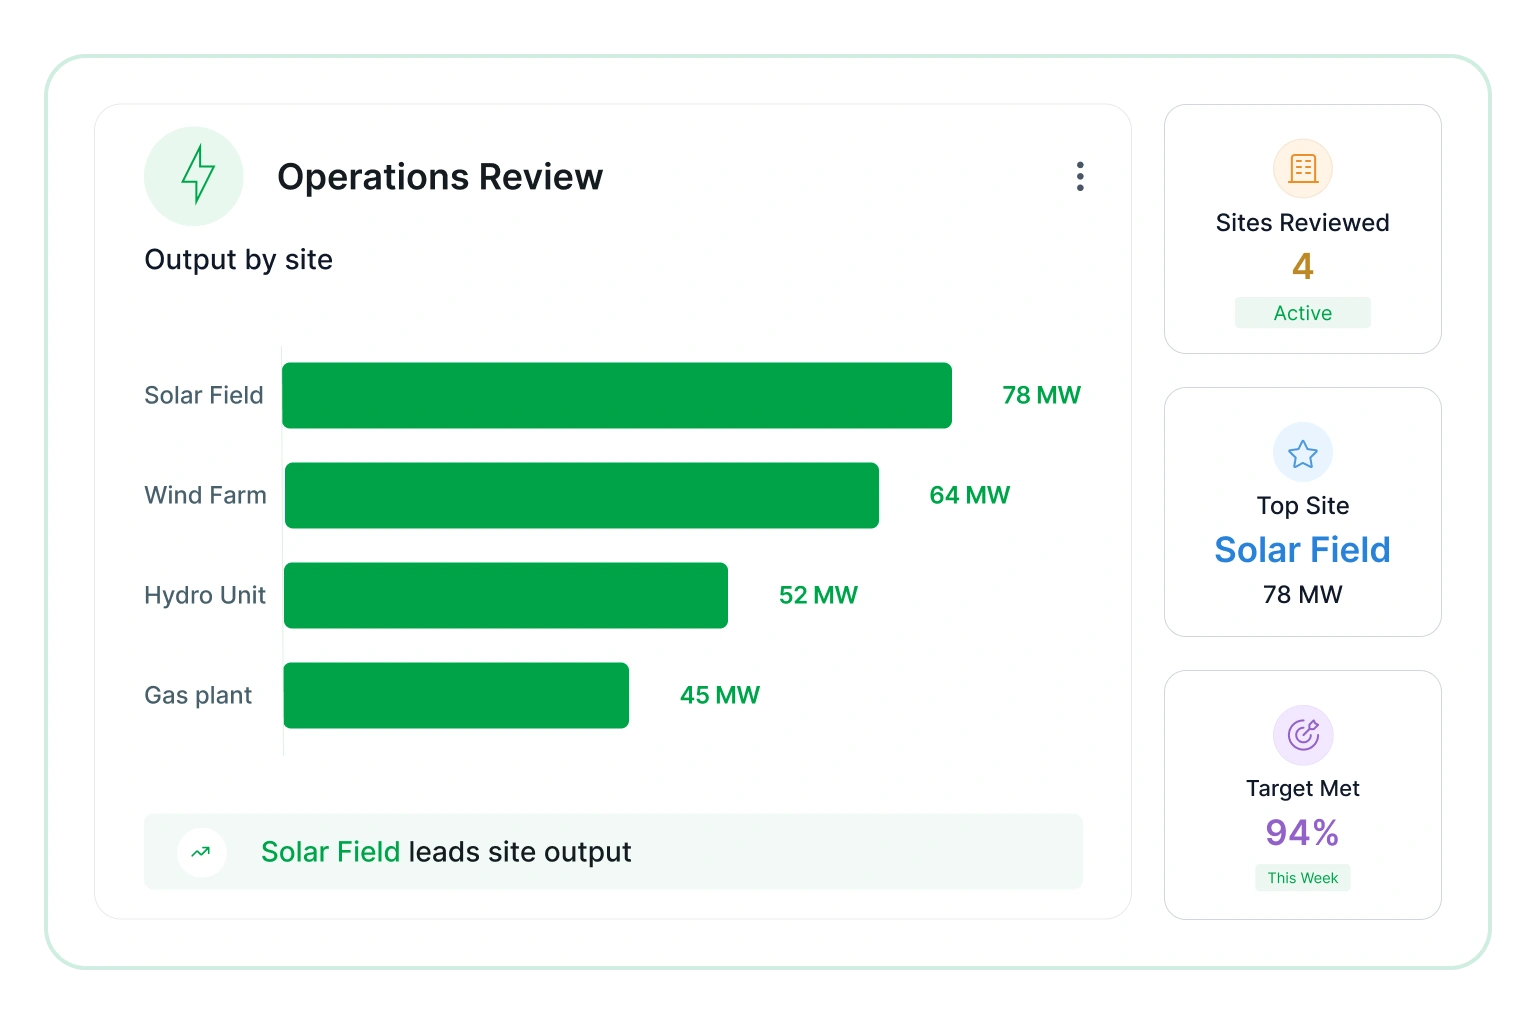Screen dimensions: 1536x1024
Task: Click the Sites Reviewed label
Action: (x=1302, y=222)
